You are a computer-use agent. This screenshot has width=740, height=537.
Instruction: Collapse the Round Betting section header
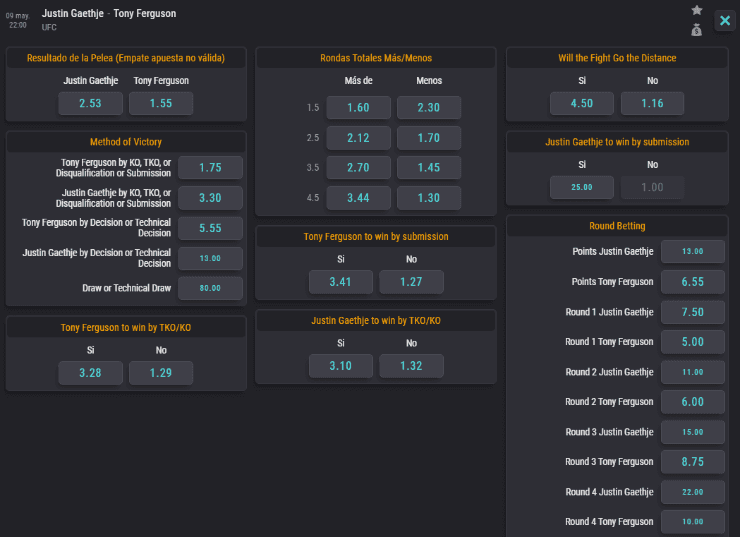616,226
